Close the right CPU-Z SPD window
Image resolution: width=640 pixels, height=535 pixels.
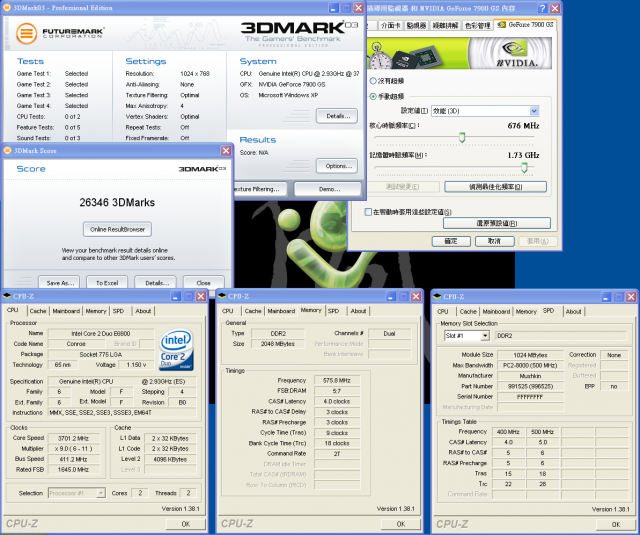click(x=631, y=297)
